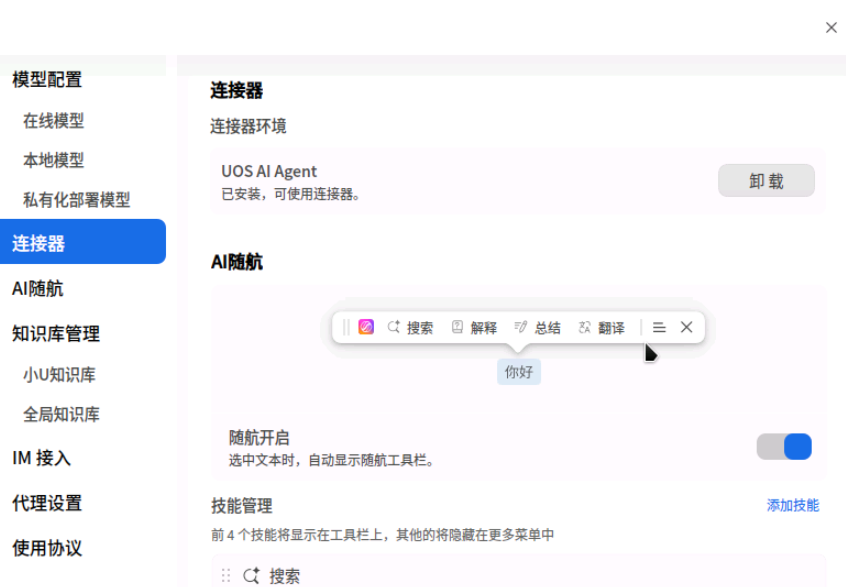
Task: Select 私有化部署模型 sidebar entry
Action: [77, 200]
